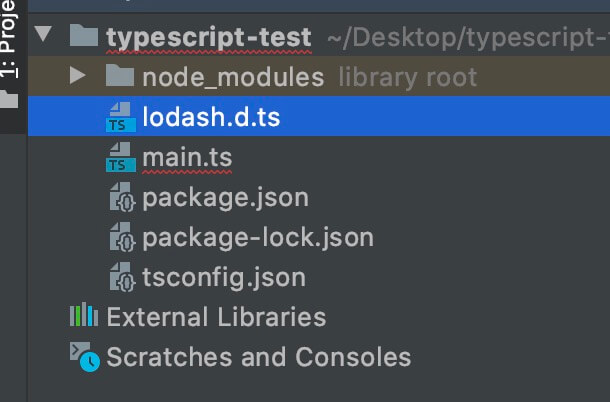The height and width of the screenshot is (402, 610).
Task: Select main.ts in the project tree
Action: tap(187, 157)
